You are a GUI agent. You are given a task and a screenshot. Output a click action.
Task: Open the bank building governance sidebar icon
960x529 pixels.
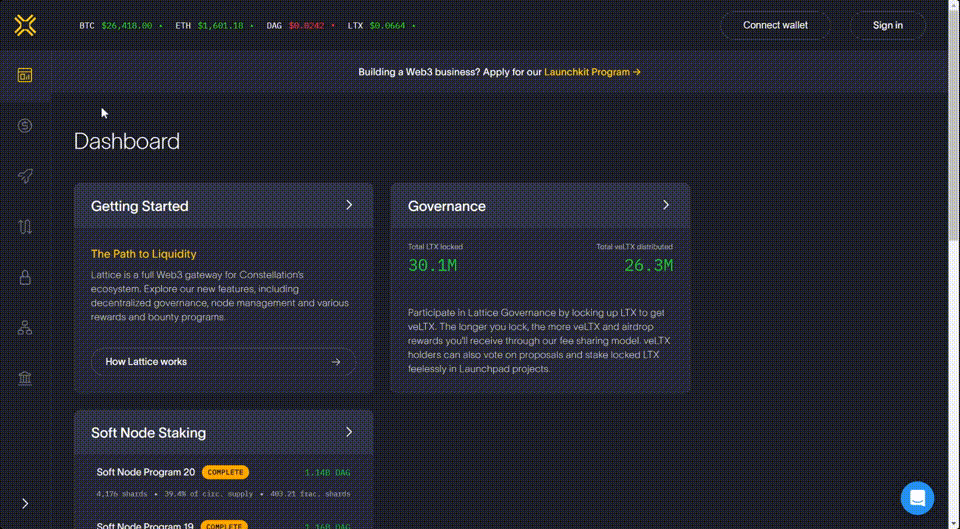pos(25,378)
